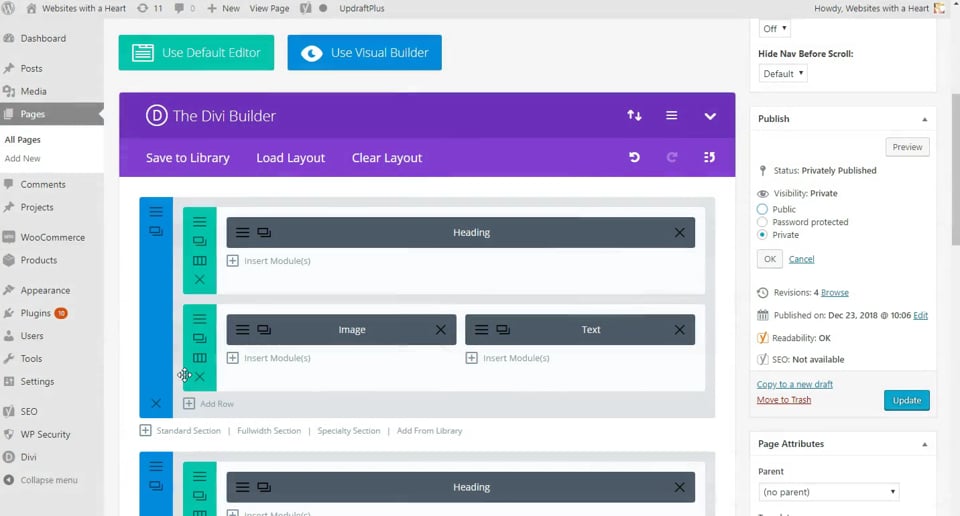Click the redo icon in Divi Builder

point(672,157)
